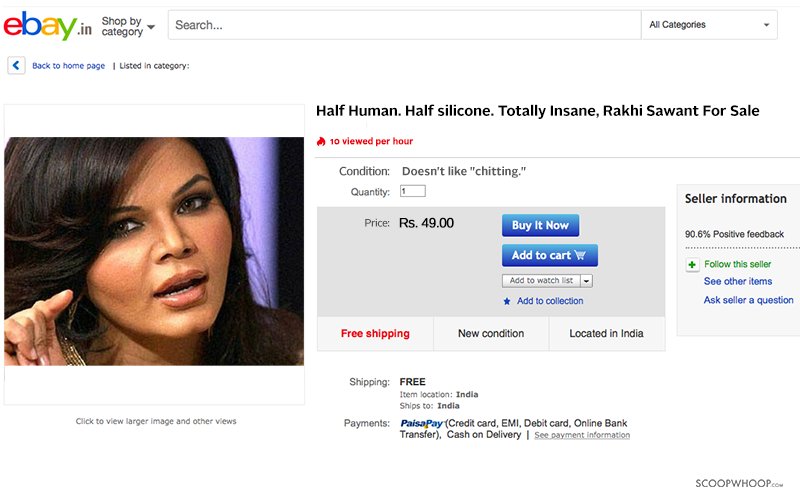
Task: Open the Add to watch list arrow
Action: pyautogui.click(x=586, y=281)
